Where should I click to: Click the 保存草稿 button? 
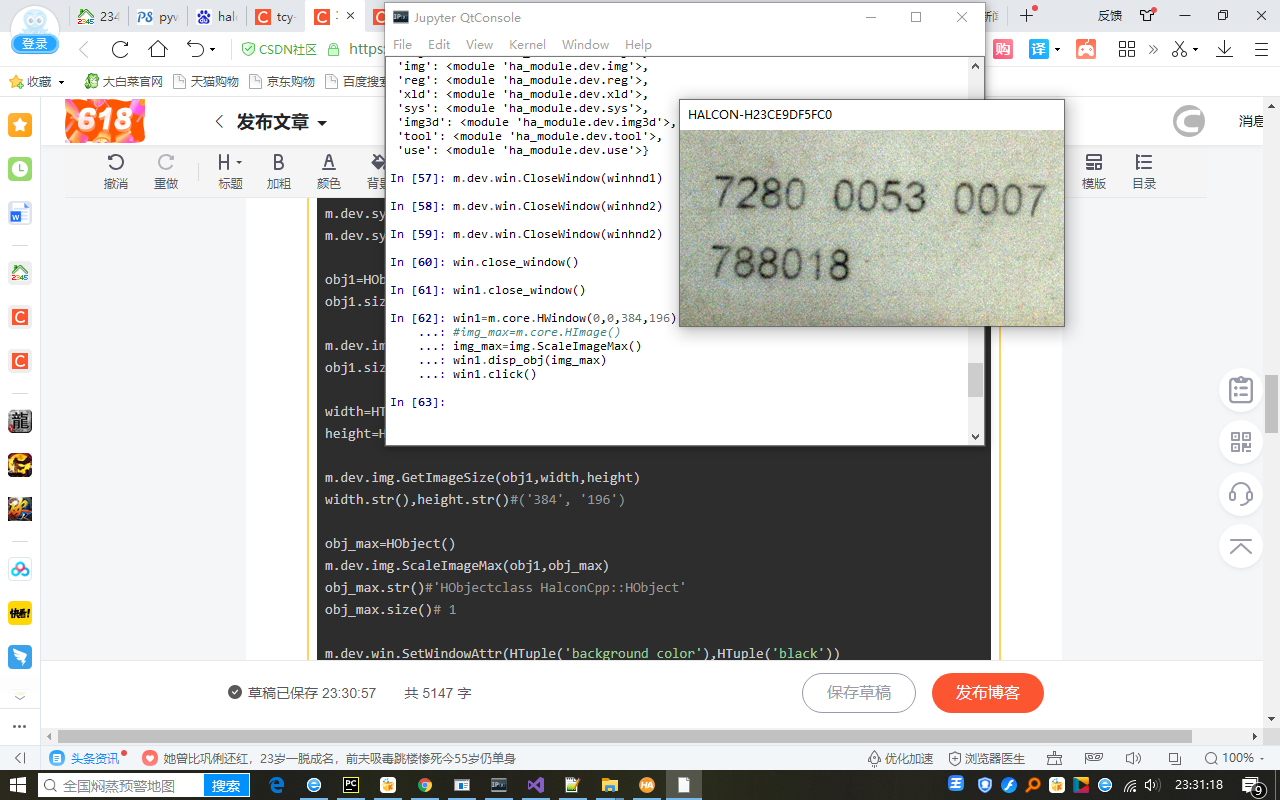point(858,692)
